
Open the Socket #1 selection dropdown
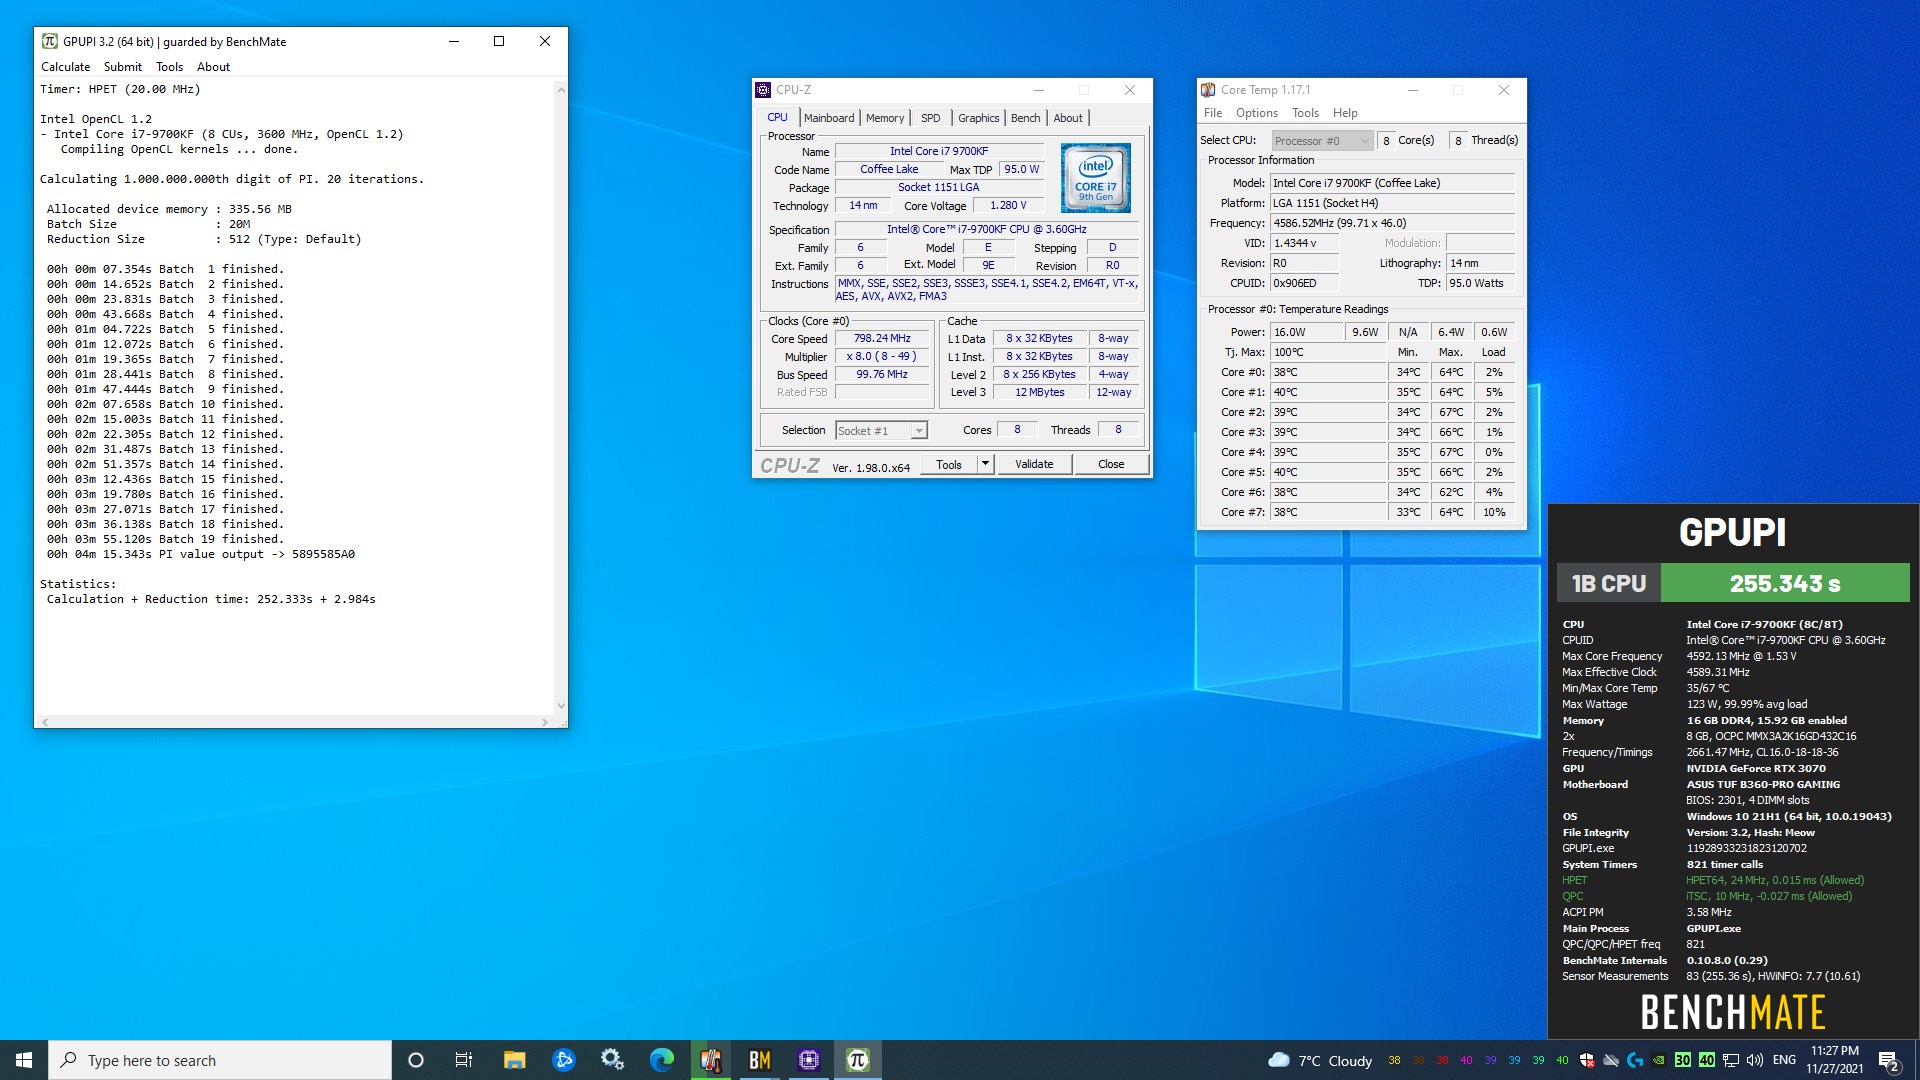click(881, 431)
